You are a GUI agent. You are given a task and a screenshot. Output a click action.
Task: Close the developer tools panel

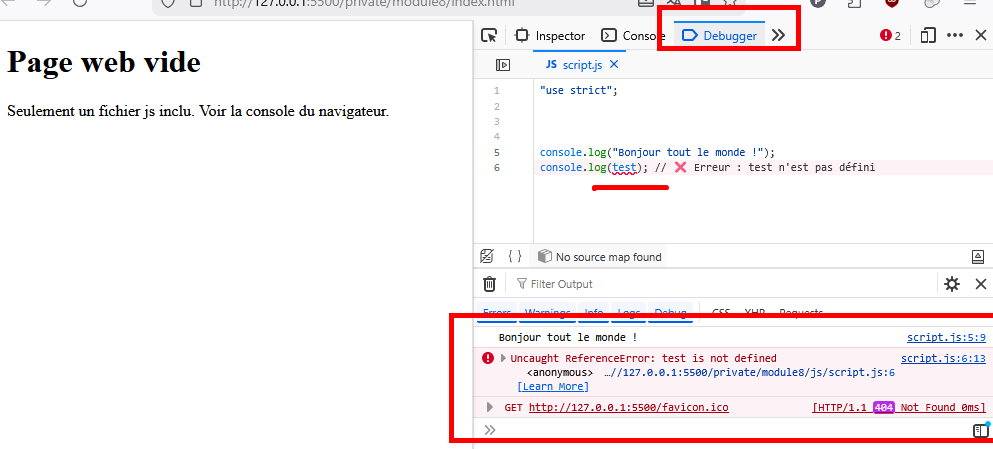click(980, 35)
